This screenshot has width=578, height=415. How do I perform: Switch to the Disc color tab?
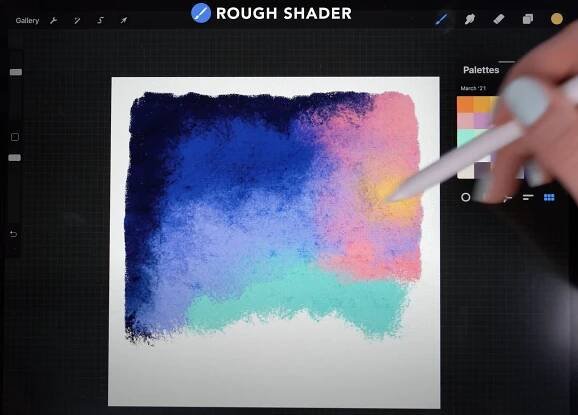[466, 198]
